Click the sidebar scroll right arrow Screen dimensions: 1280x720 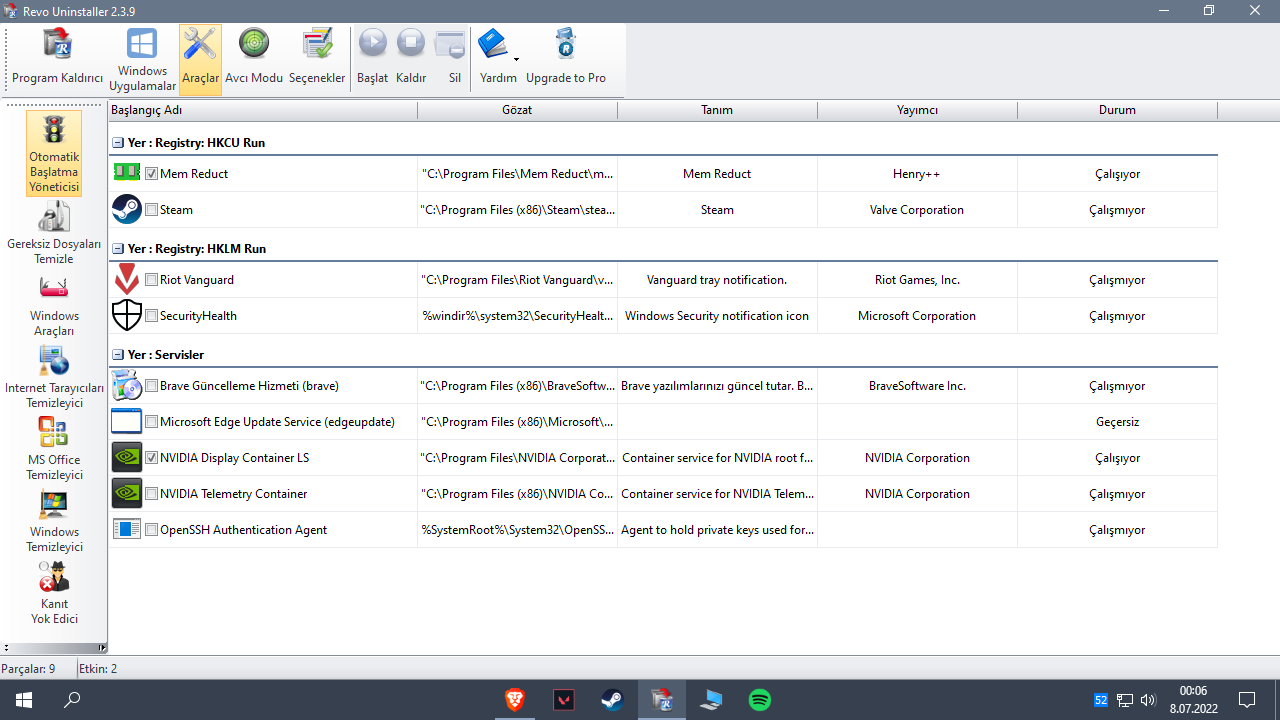[x=102, y=648]
